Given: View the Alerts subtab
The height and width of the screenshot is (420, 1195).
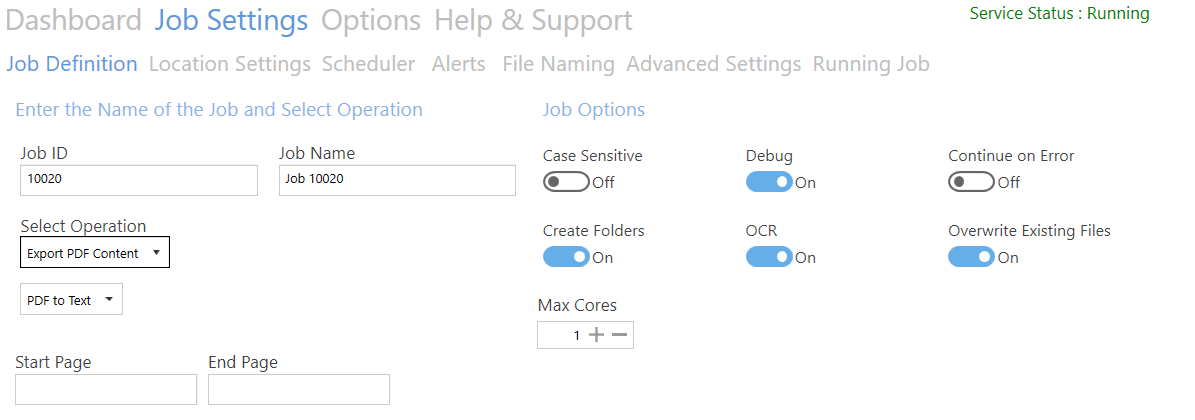Looking at the screenshot, I should pyautogui.click(x=459, y=64).
